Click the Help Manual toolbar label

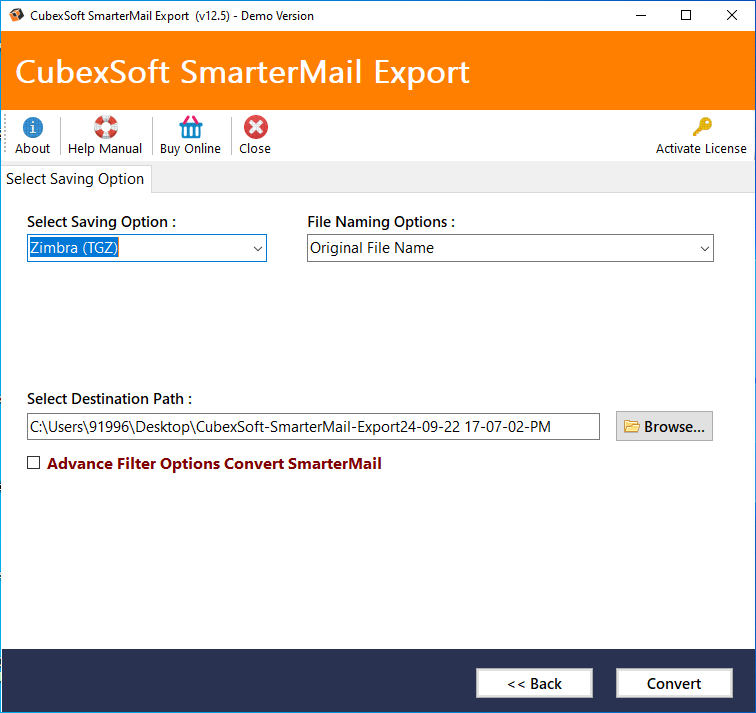(x=105, y=148)
